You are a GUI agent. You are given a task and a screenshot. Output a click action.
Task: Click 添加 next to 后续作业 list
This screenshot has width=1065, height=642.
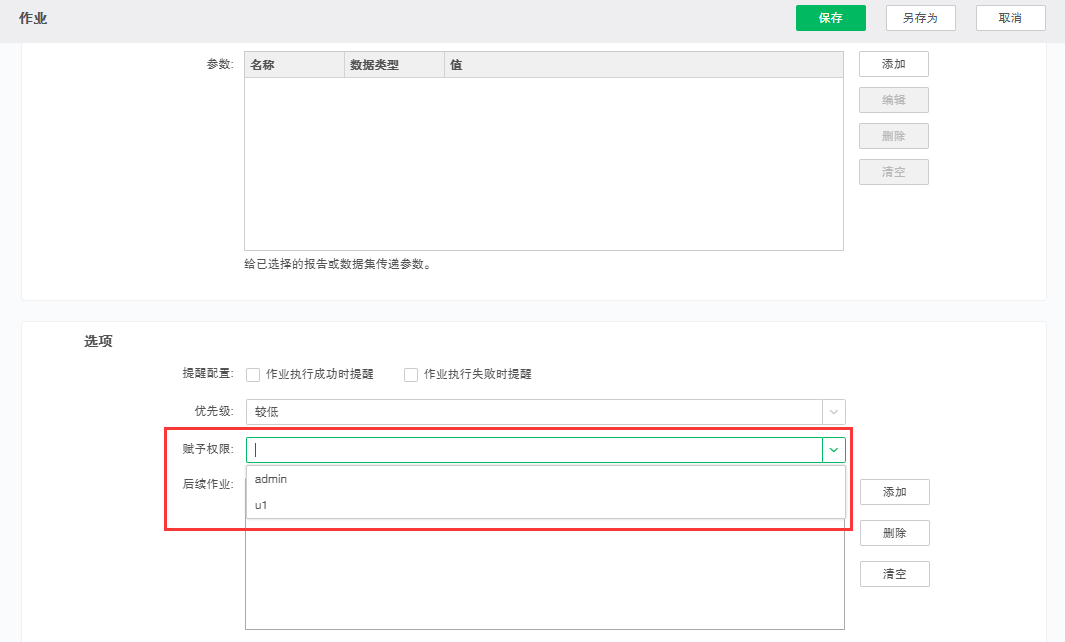tap(894, 492)
